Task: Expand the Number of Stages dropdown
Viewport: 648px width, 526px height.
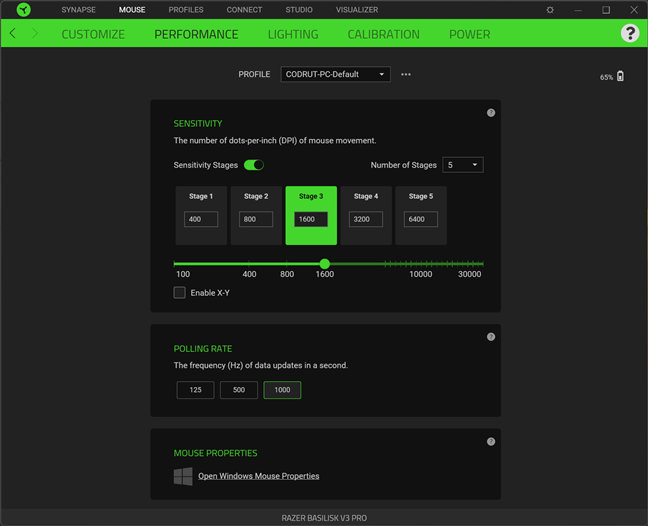Action: coord(462,165)
